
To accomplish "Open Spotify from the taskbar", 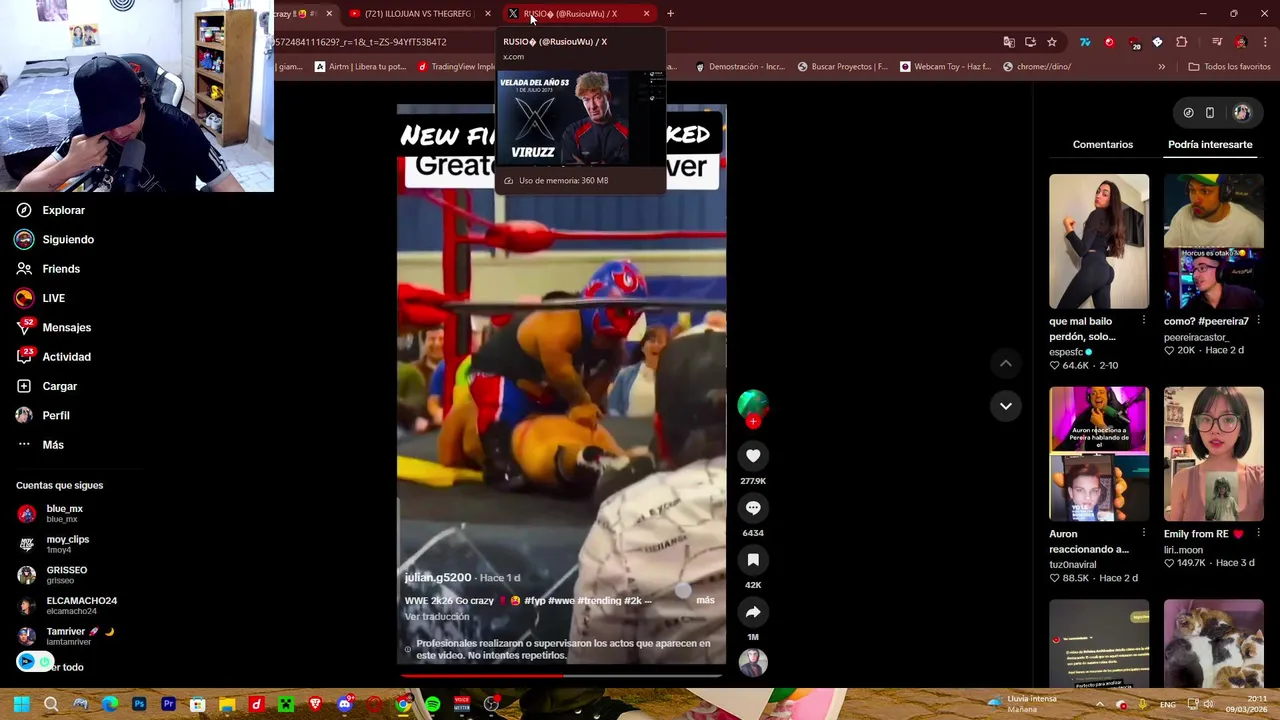I will [x=432, y=704].
